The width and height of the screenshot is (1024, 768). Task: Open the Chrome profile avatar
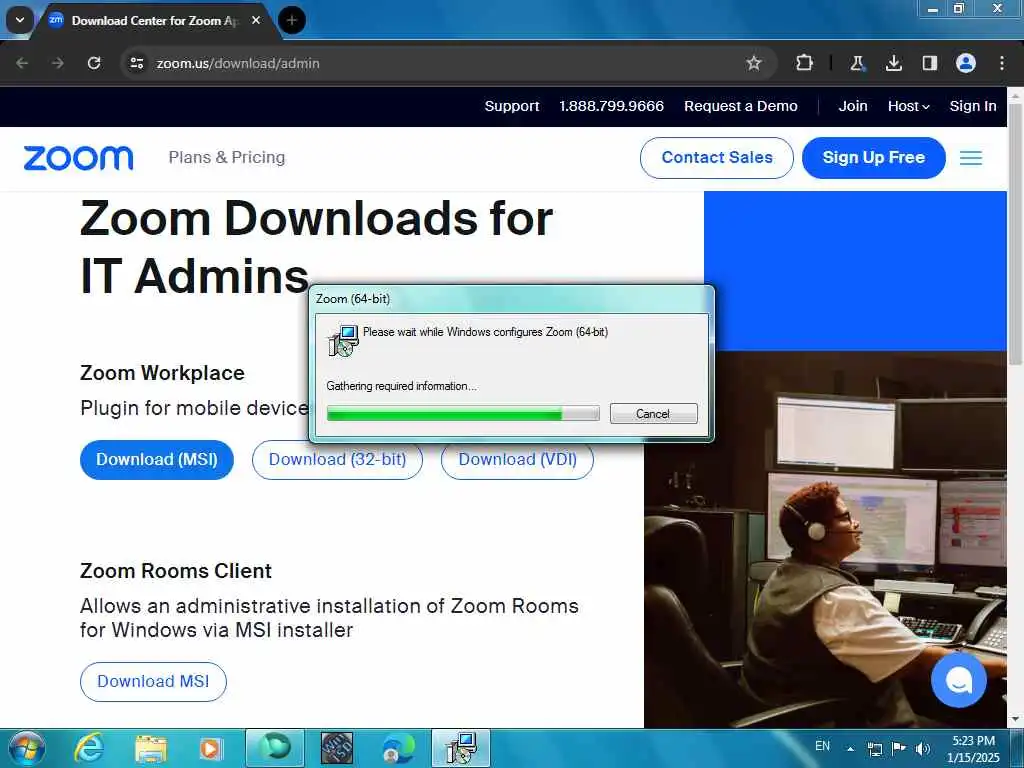(x=966, y=63)
